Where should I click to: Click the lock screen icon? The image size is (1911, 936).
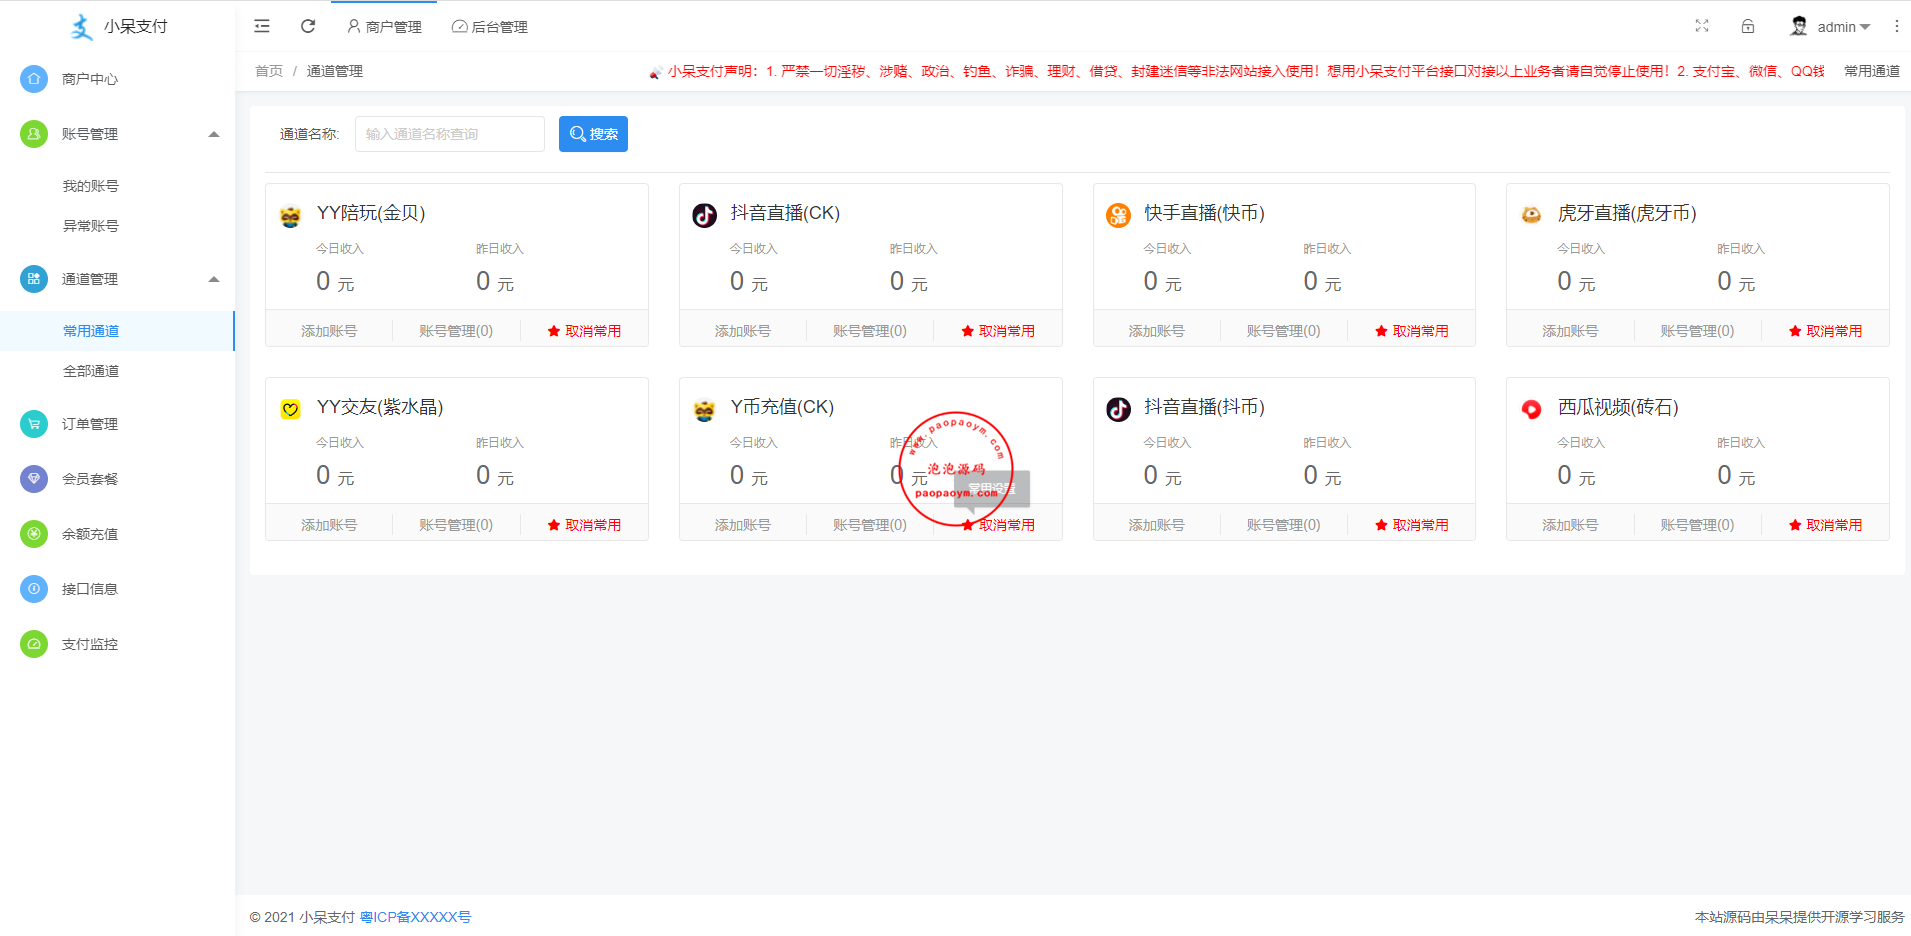(x=1748, y=26)
